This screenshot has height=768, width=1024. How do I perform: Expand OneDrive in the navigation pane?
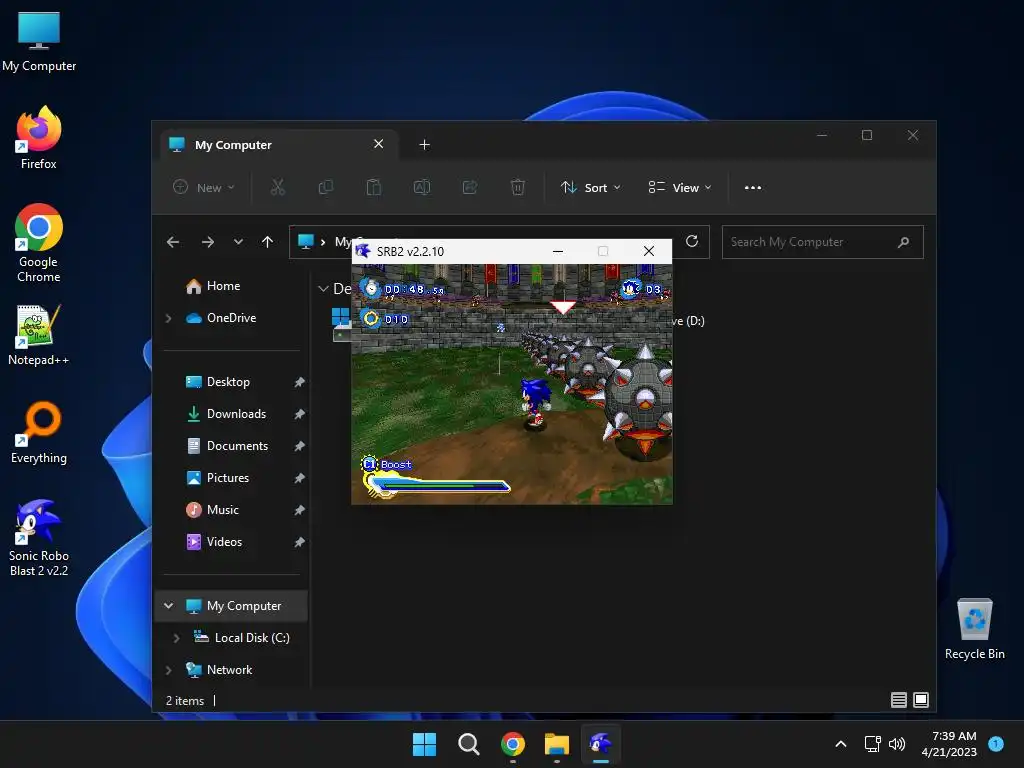168,318
